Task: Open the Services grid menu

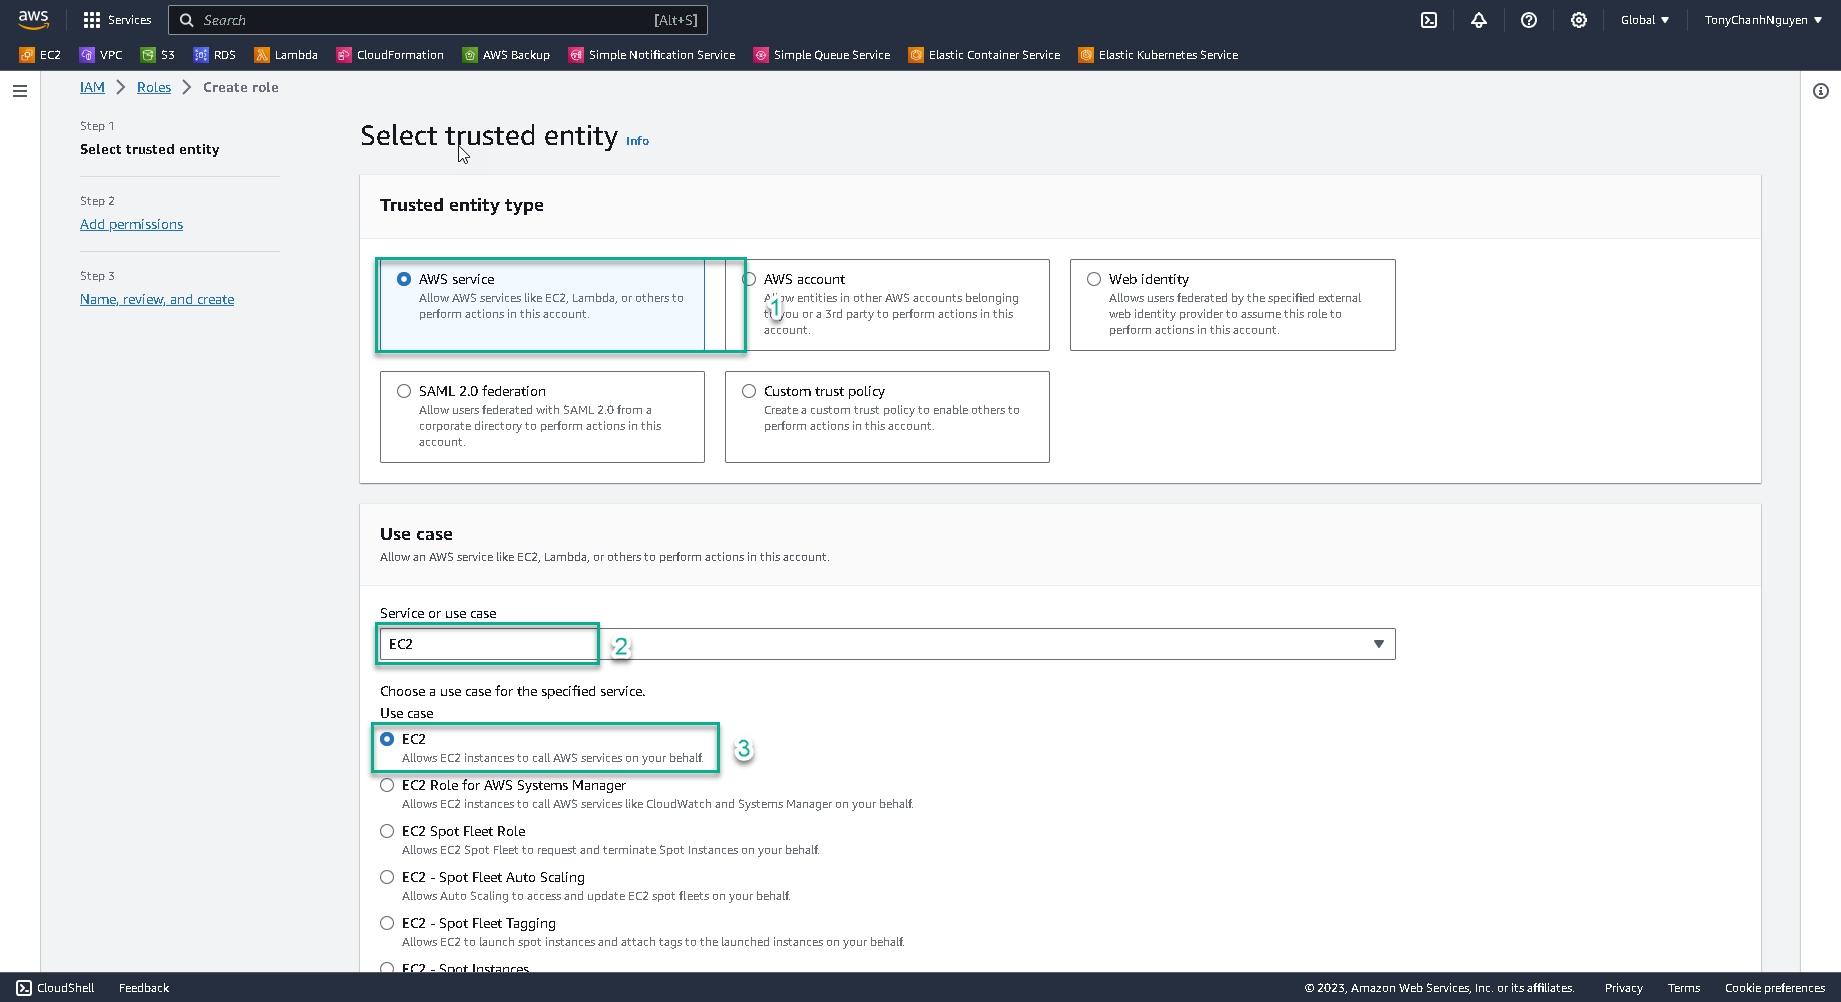Action: (x=117, y=20)
